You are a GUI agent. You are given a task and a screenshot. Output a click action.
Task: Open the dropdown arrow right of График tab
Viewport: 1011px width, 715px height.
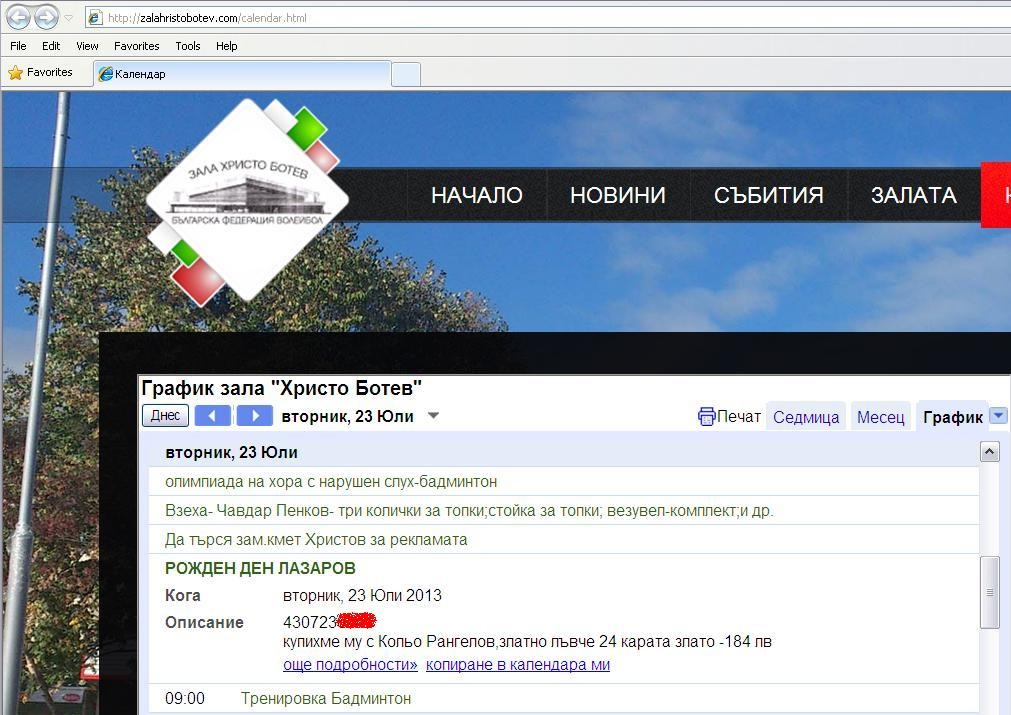tap(998, 416)
